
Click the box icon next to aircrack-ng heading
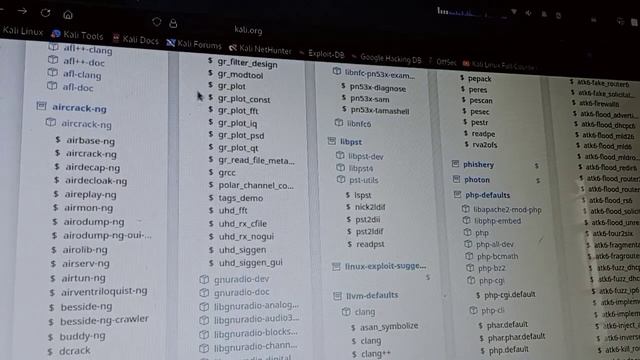pos(41,106)
